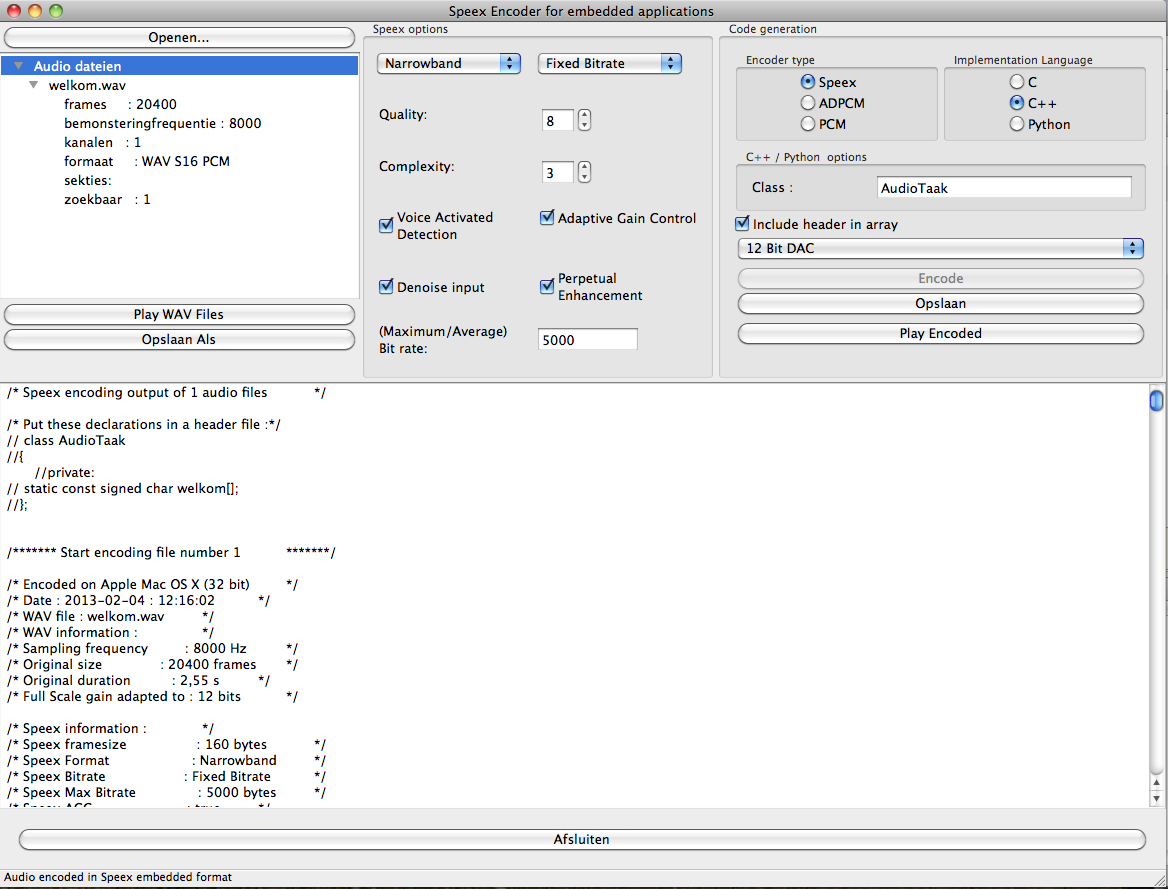Open the Narrowband band dropdown

[448, 63]
